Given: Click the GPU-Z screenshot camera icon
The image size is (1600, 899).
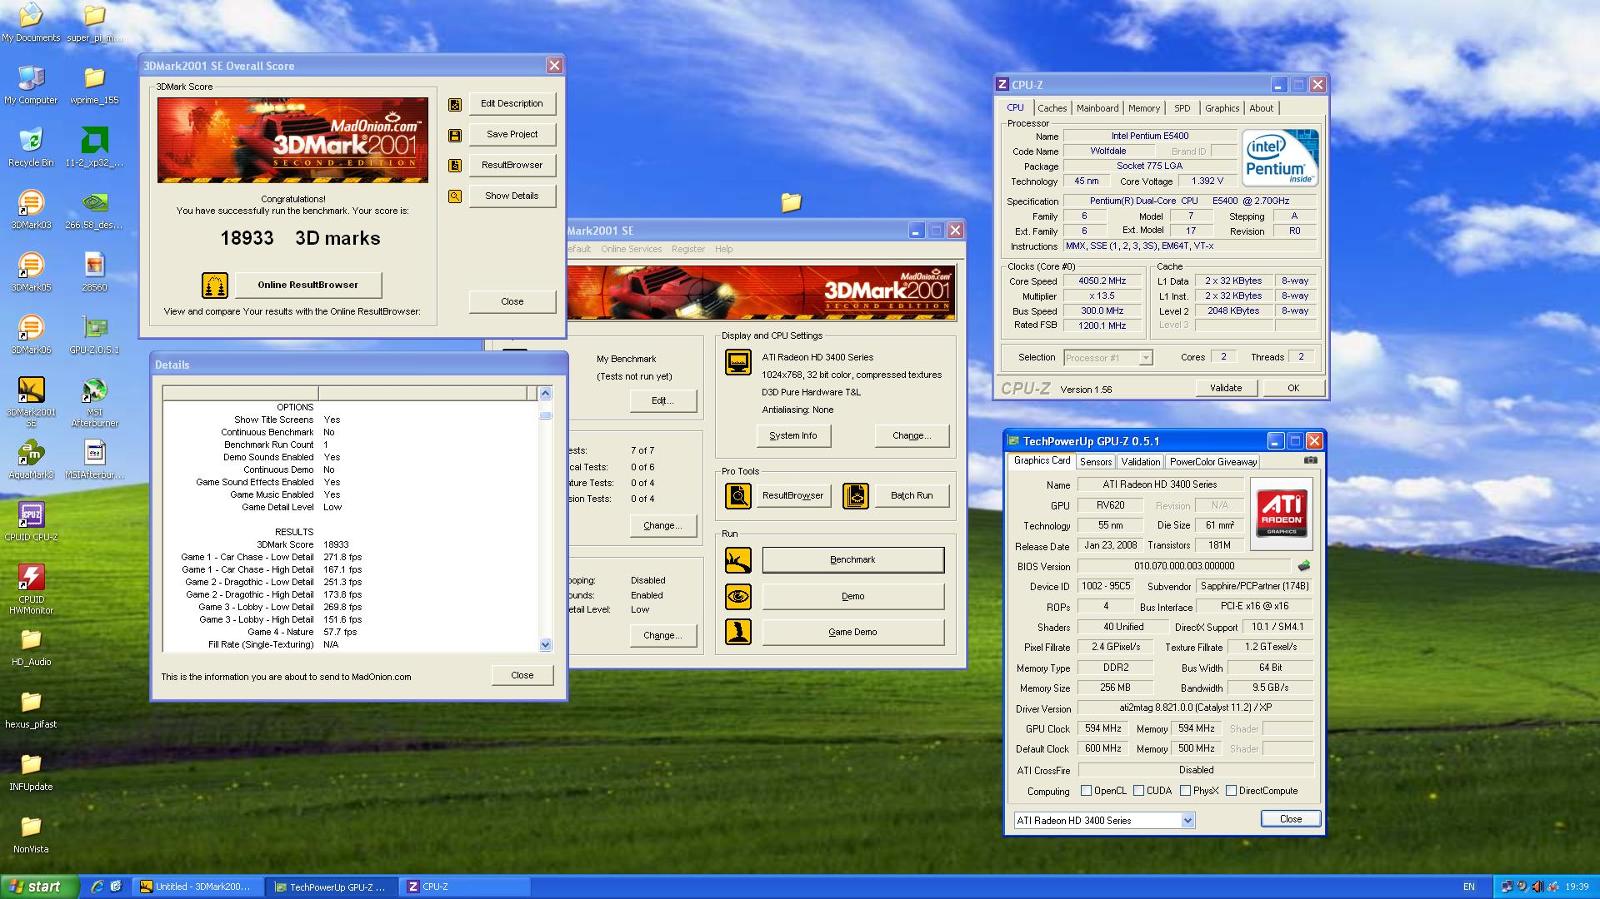Looking at the screenshot, I should click(x=1311, y=461).
